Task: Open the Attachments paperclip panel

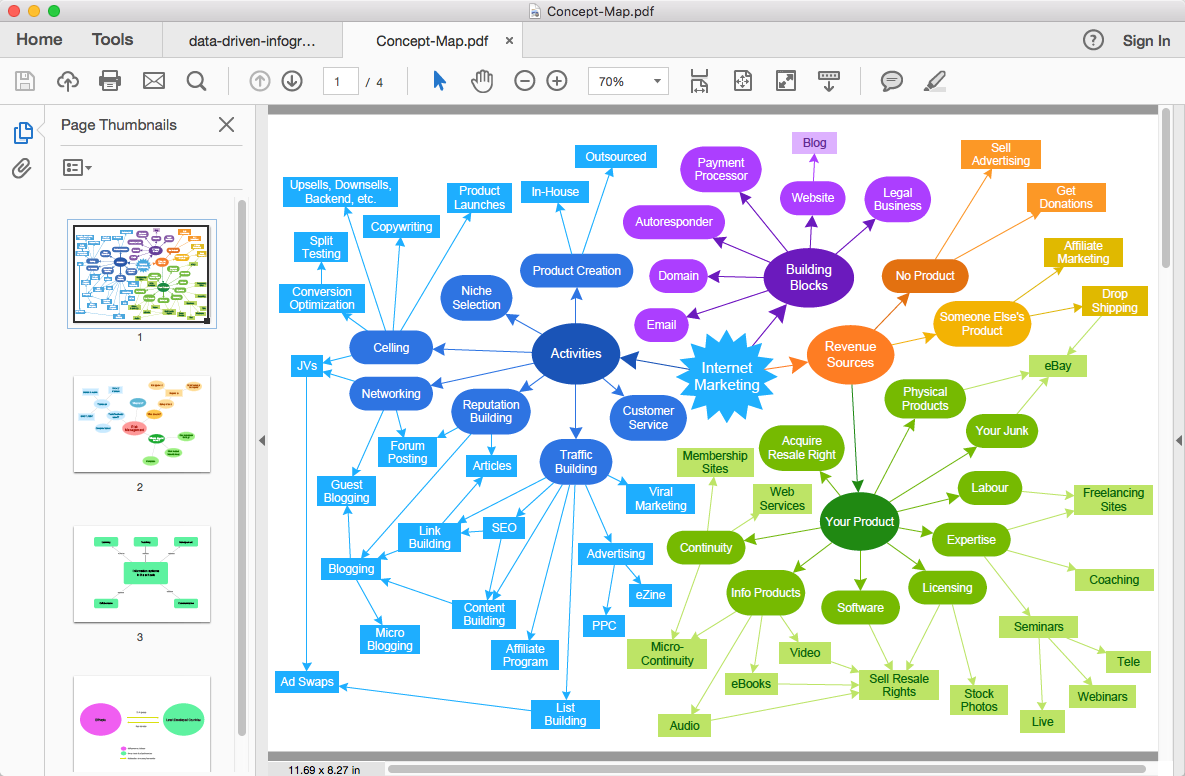Action: pos(22,168)
